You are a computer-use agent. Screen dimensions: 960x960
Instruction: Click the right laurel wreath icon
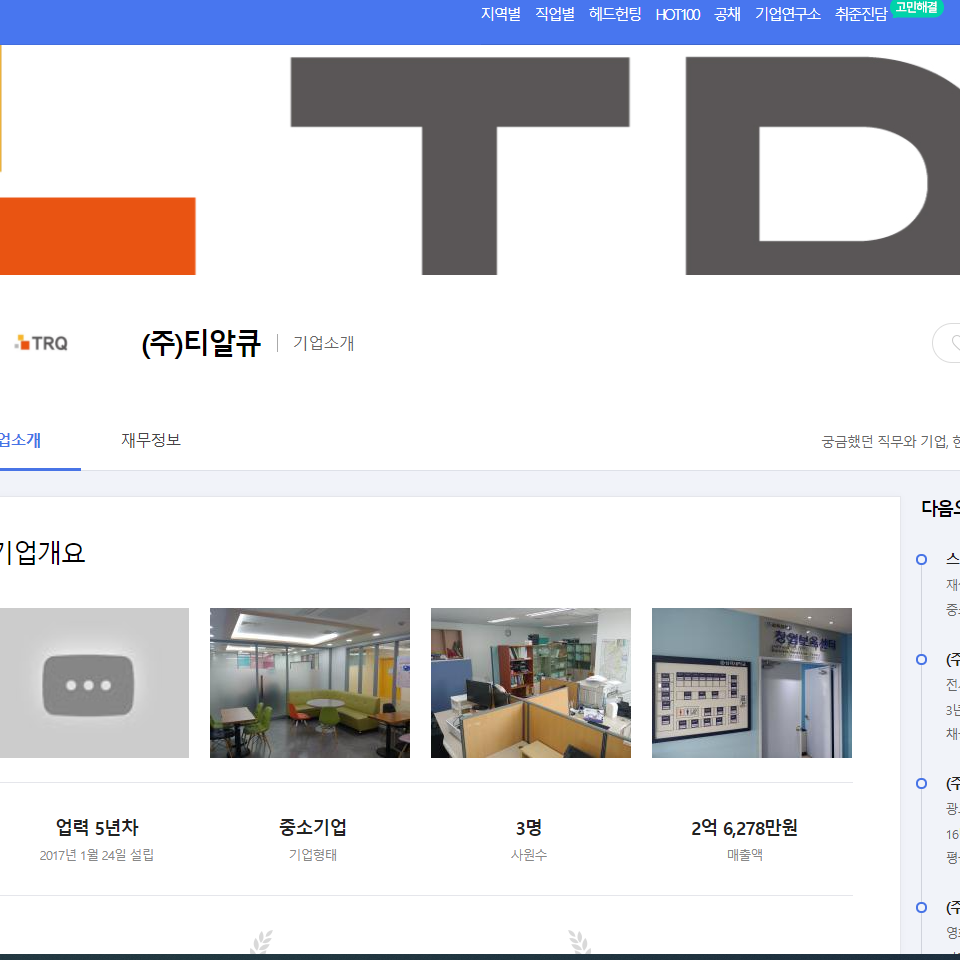pyautogui.click(x=579, y=942)
